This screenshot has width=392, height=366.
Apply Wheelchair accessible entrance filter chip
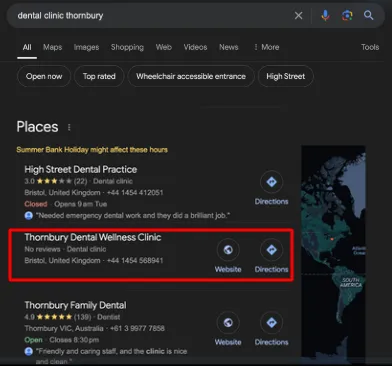click(x=191, y=76)
